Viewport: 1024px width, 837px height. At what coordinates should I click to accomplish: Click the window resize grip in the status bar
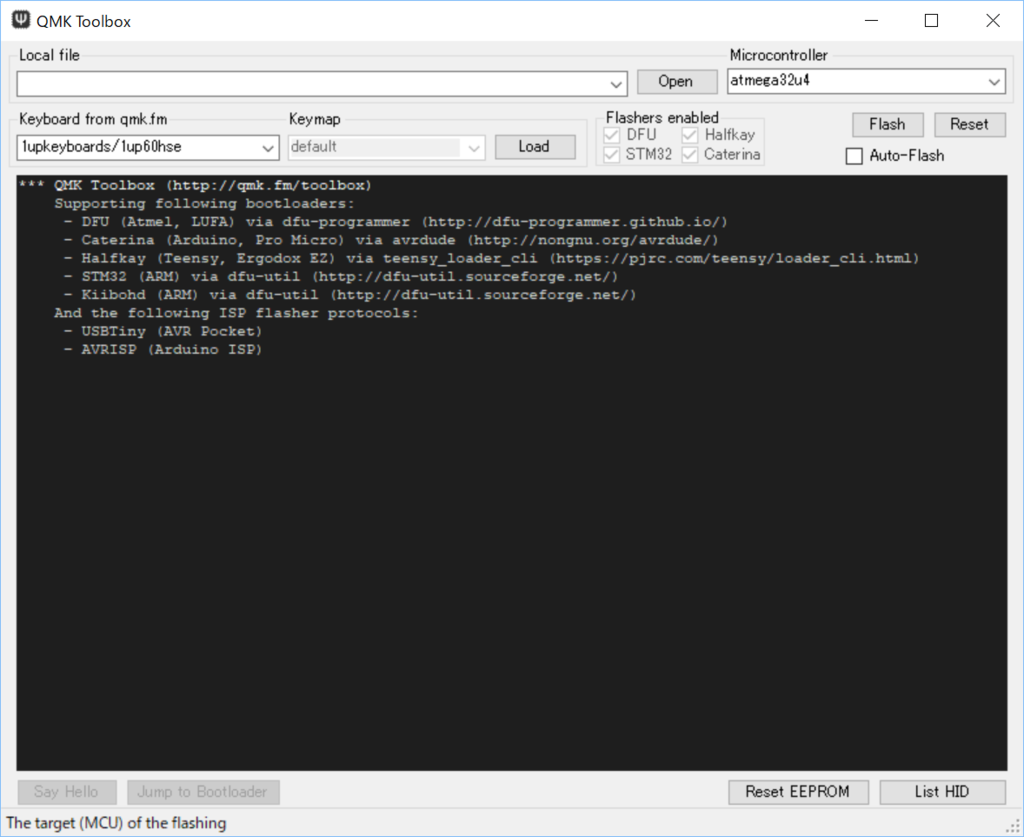pos(1015,827)
